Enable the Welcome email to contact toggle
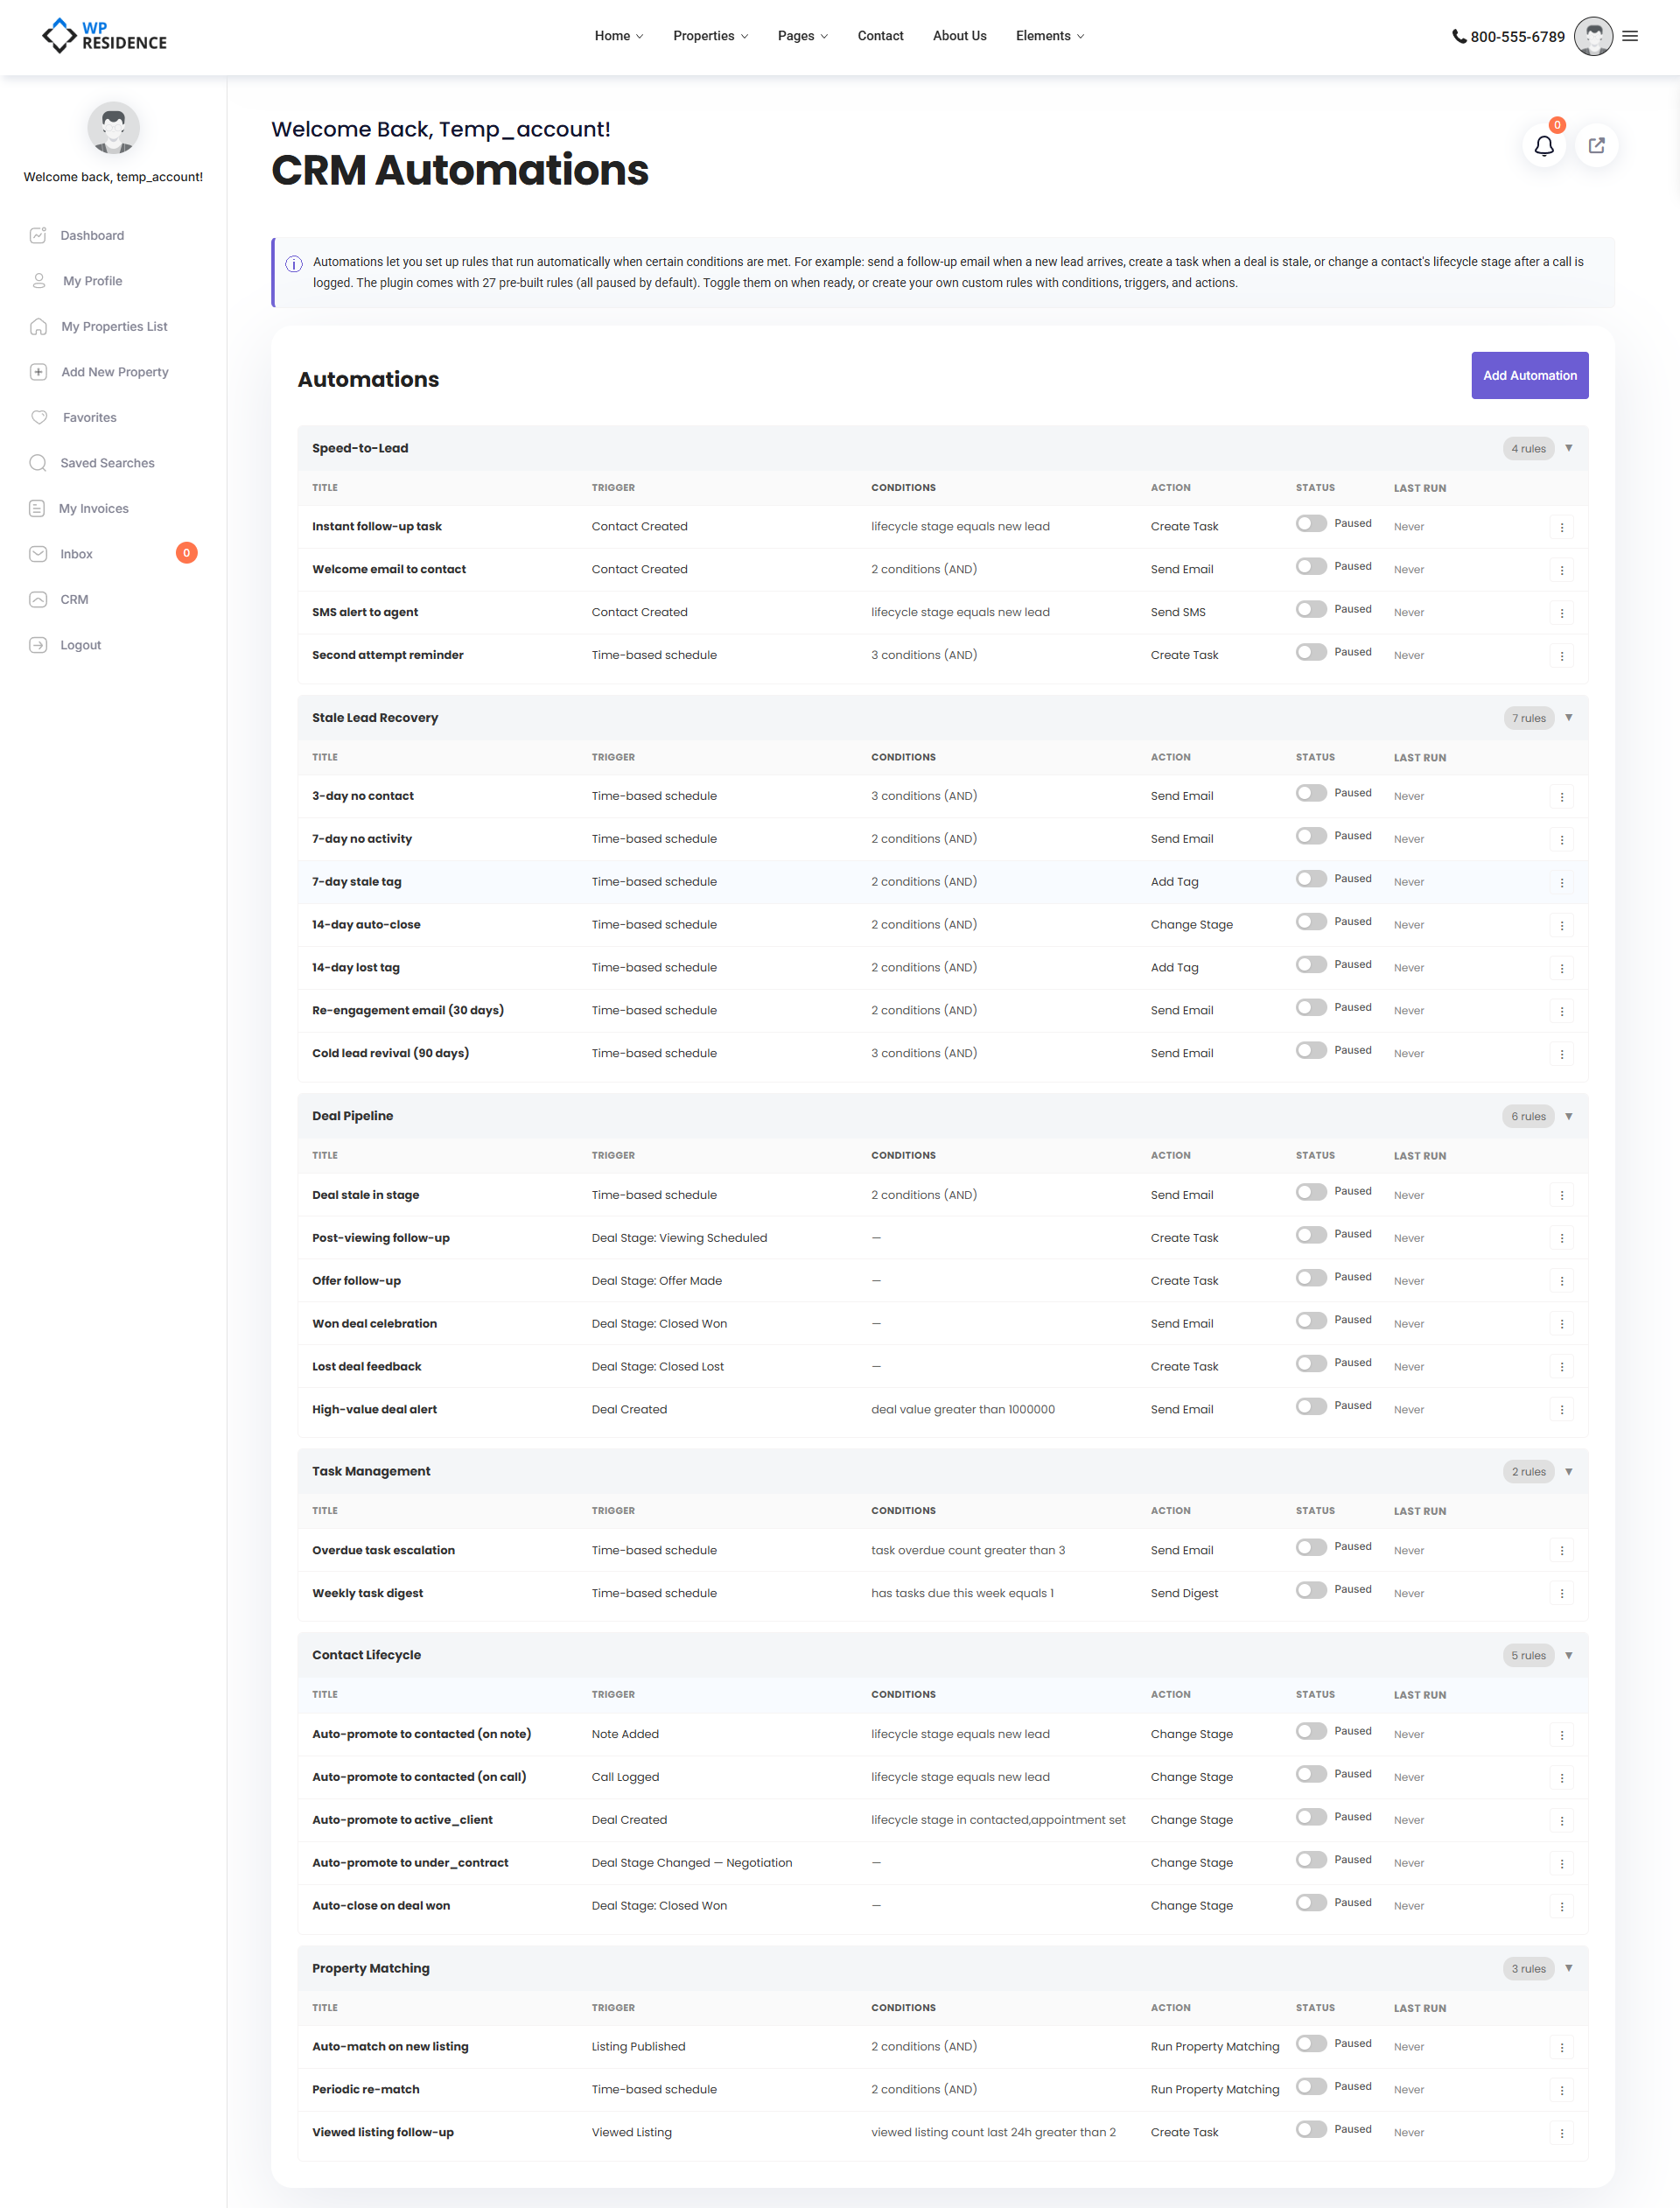The height and width of the screenshot is (2208, 1680). click(x=1310, y=567)
